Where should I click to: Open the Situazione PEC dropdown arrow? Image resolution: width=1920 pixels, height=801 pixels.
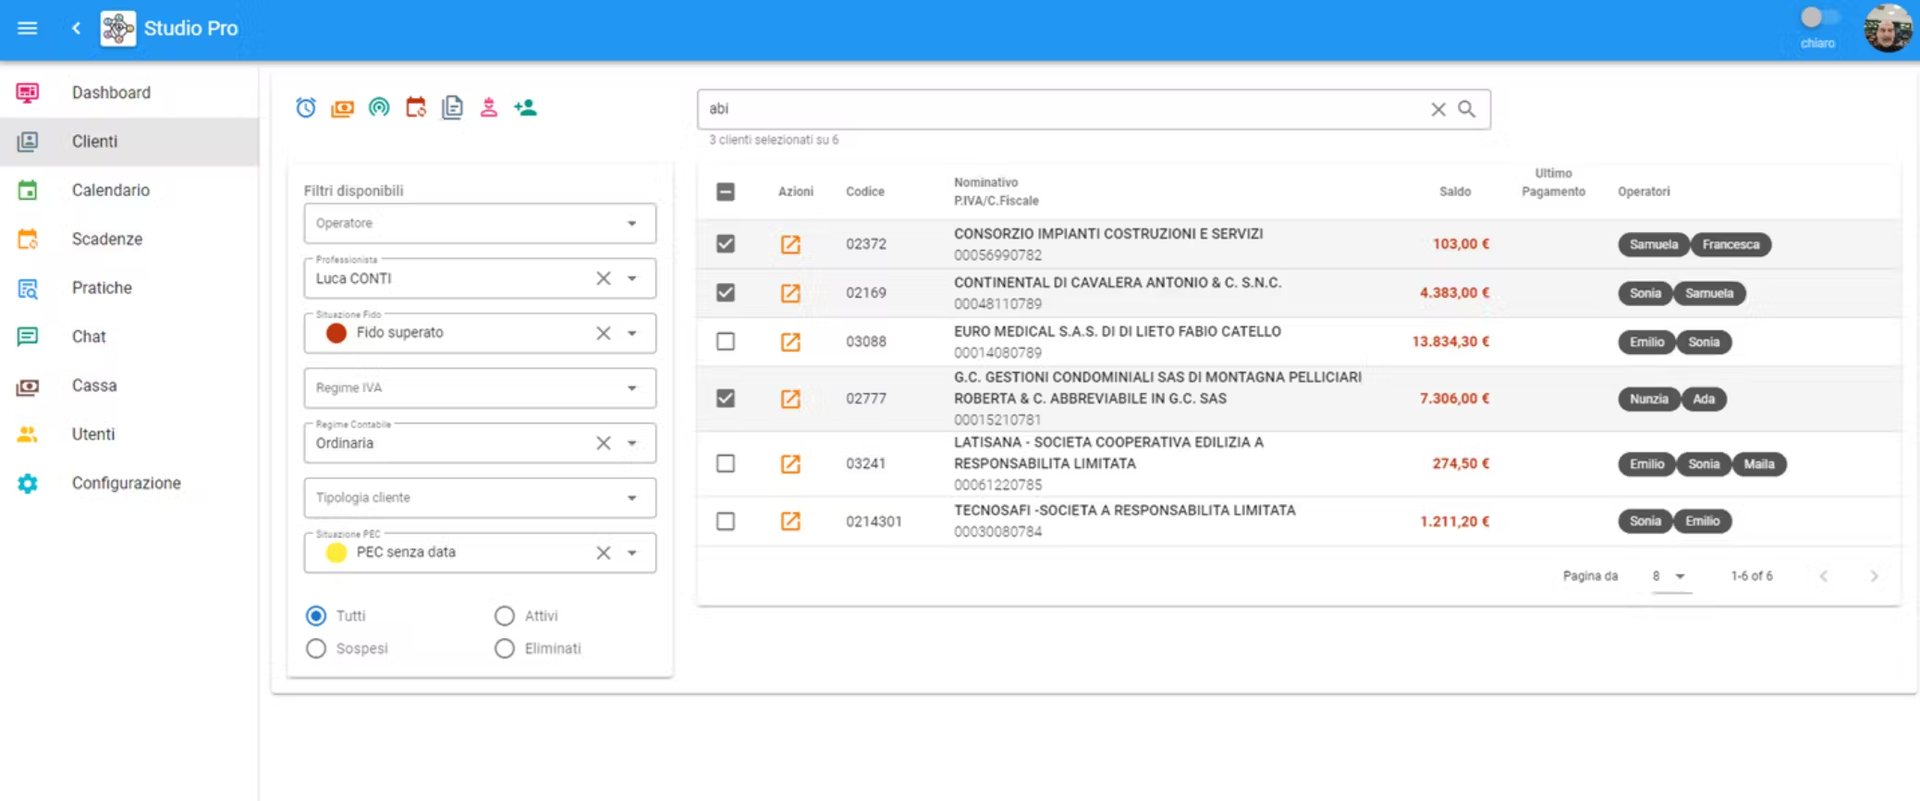(x=632, y=553)
